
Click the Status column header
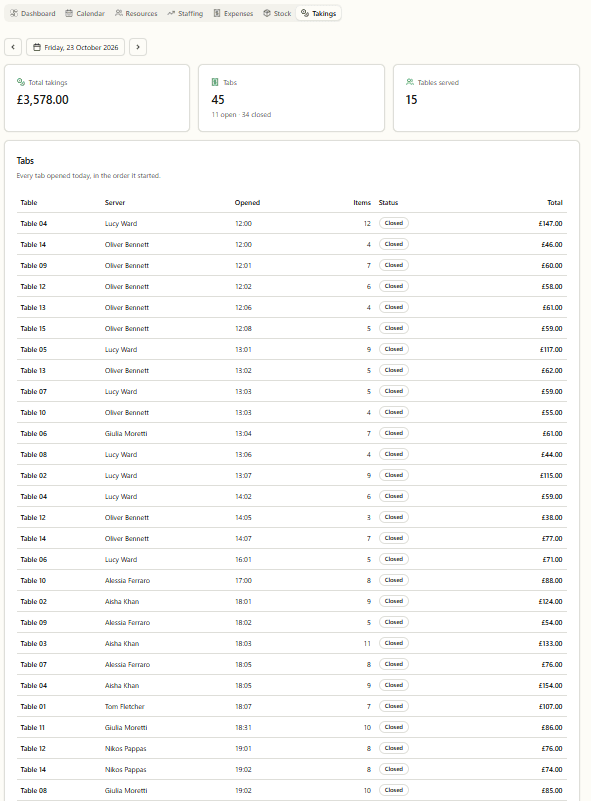click(x=388, y=203)
